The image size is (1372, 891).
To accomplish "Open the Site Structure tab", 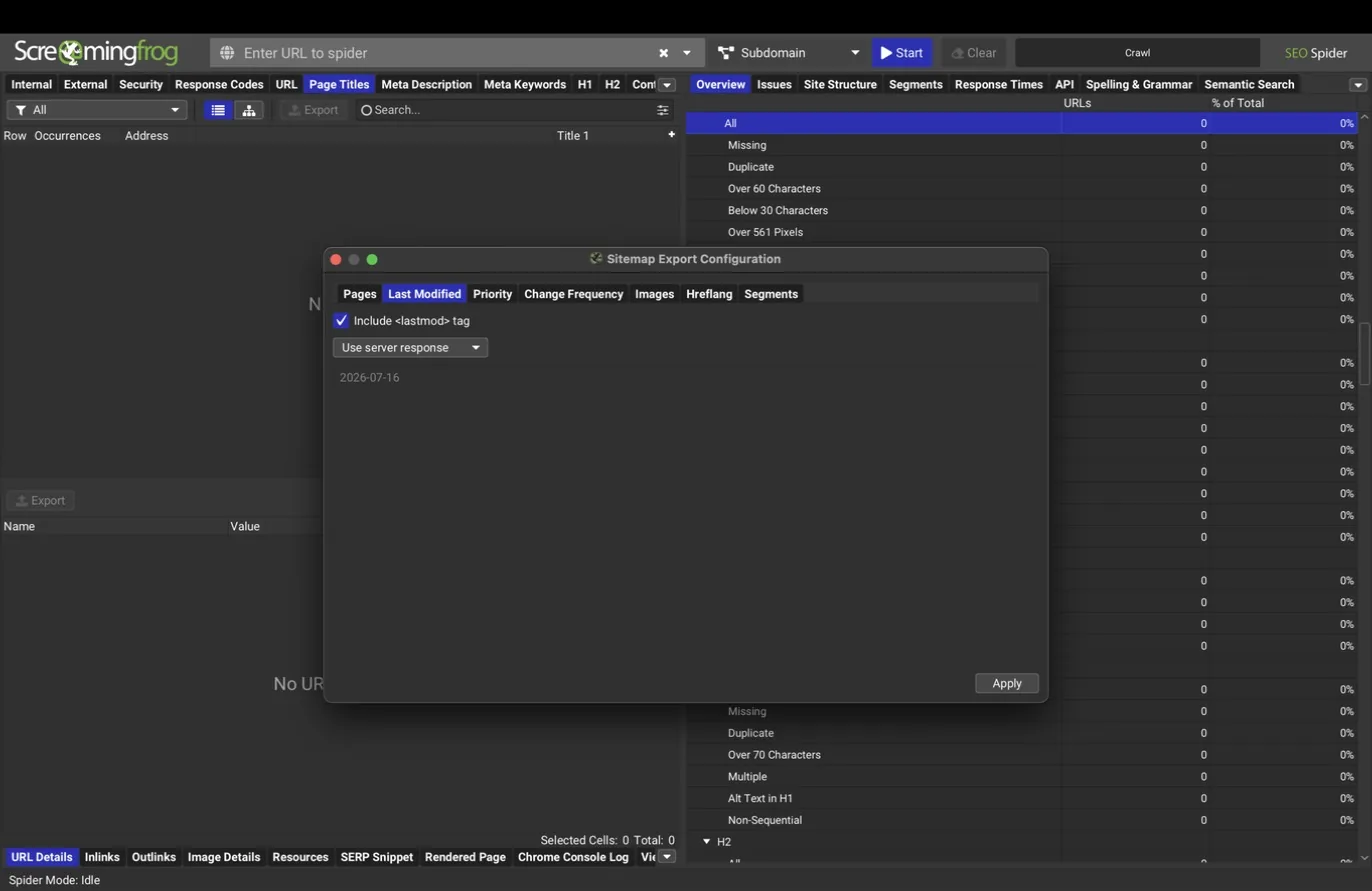I will tap(840, 85).
